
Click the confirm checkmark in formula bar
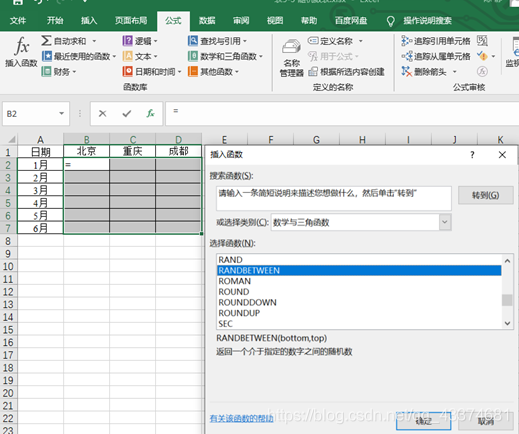tap(127, 114)
